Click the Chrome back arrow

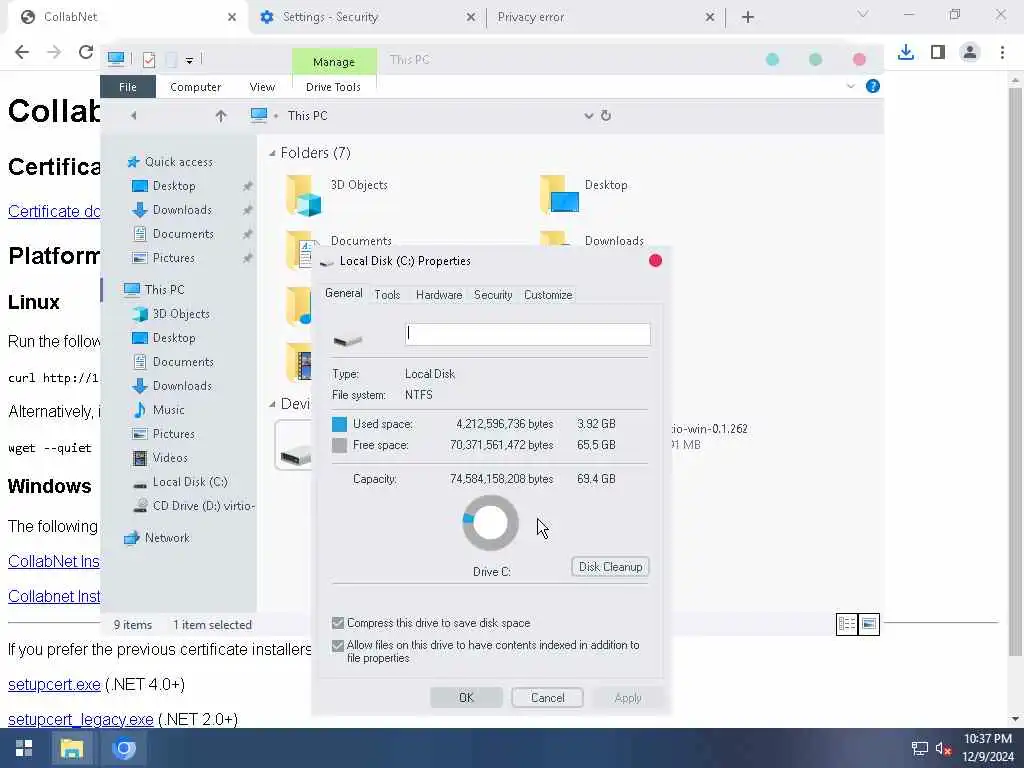click(x=22, y=52)
